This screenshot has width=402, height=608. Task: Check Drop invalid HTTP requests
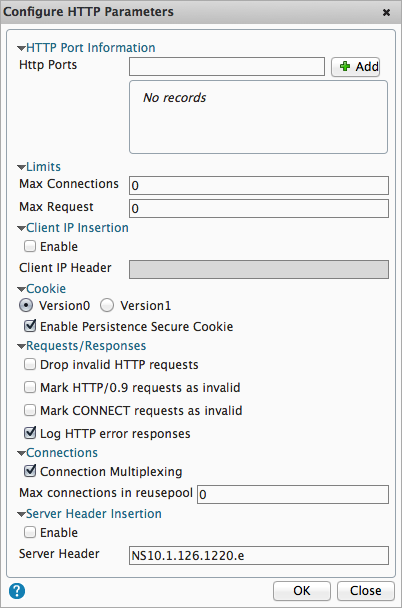(30, 364)
